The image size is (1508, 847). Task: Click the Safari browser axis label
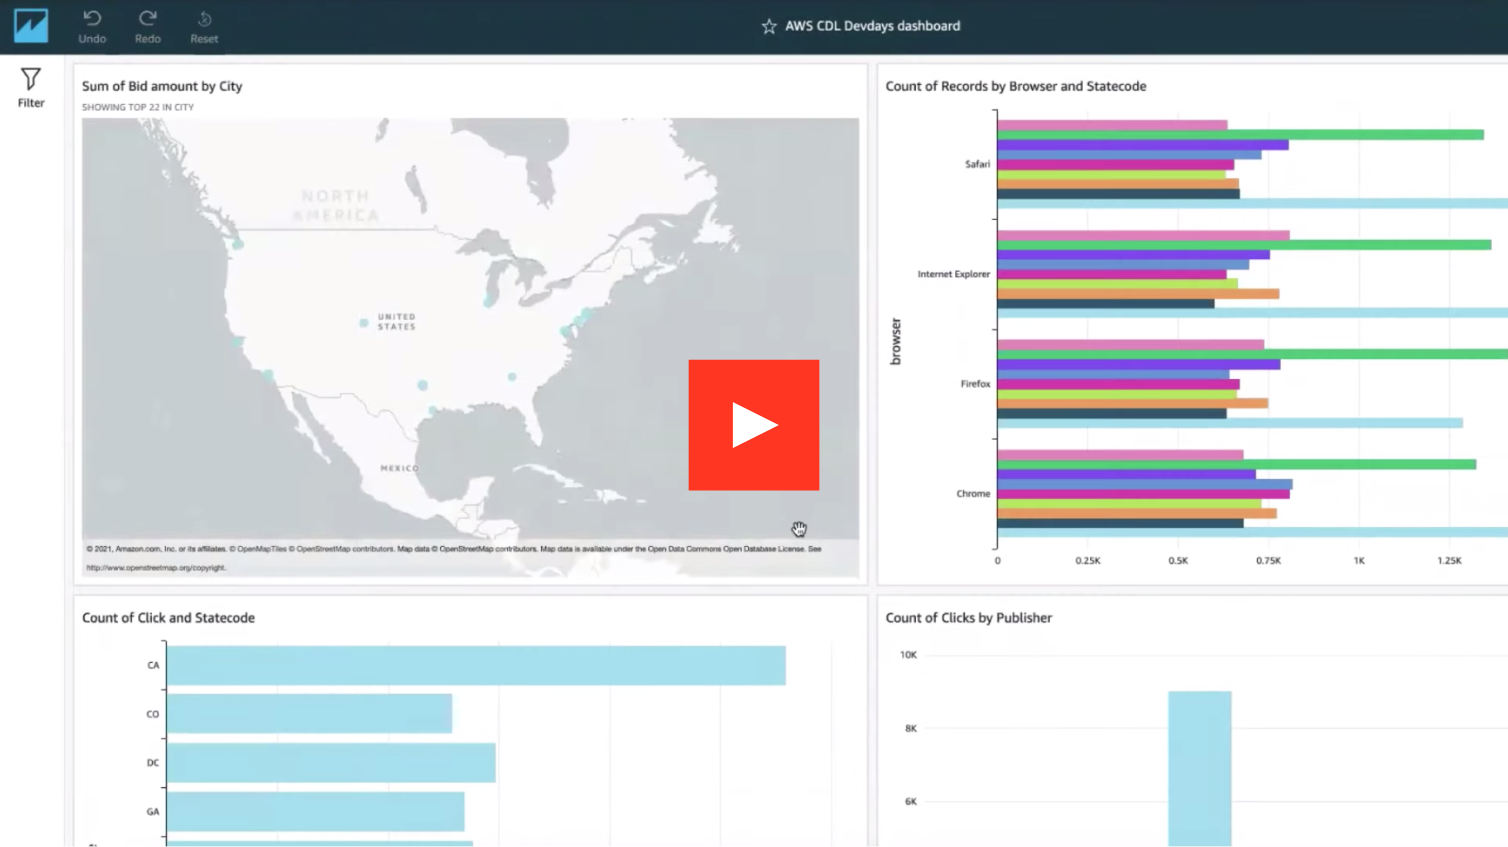click(977, 164)
